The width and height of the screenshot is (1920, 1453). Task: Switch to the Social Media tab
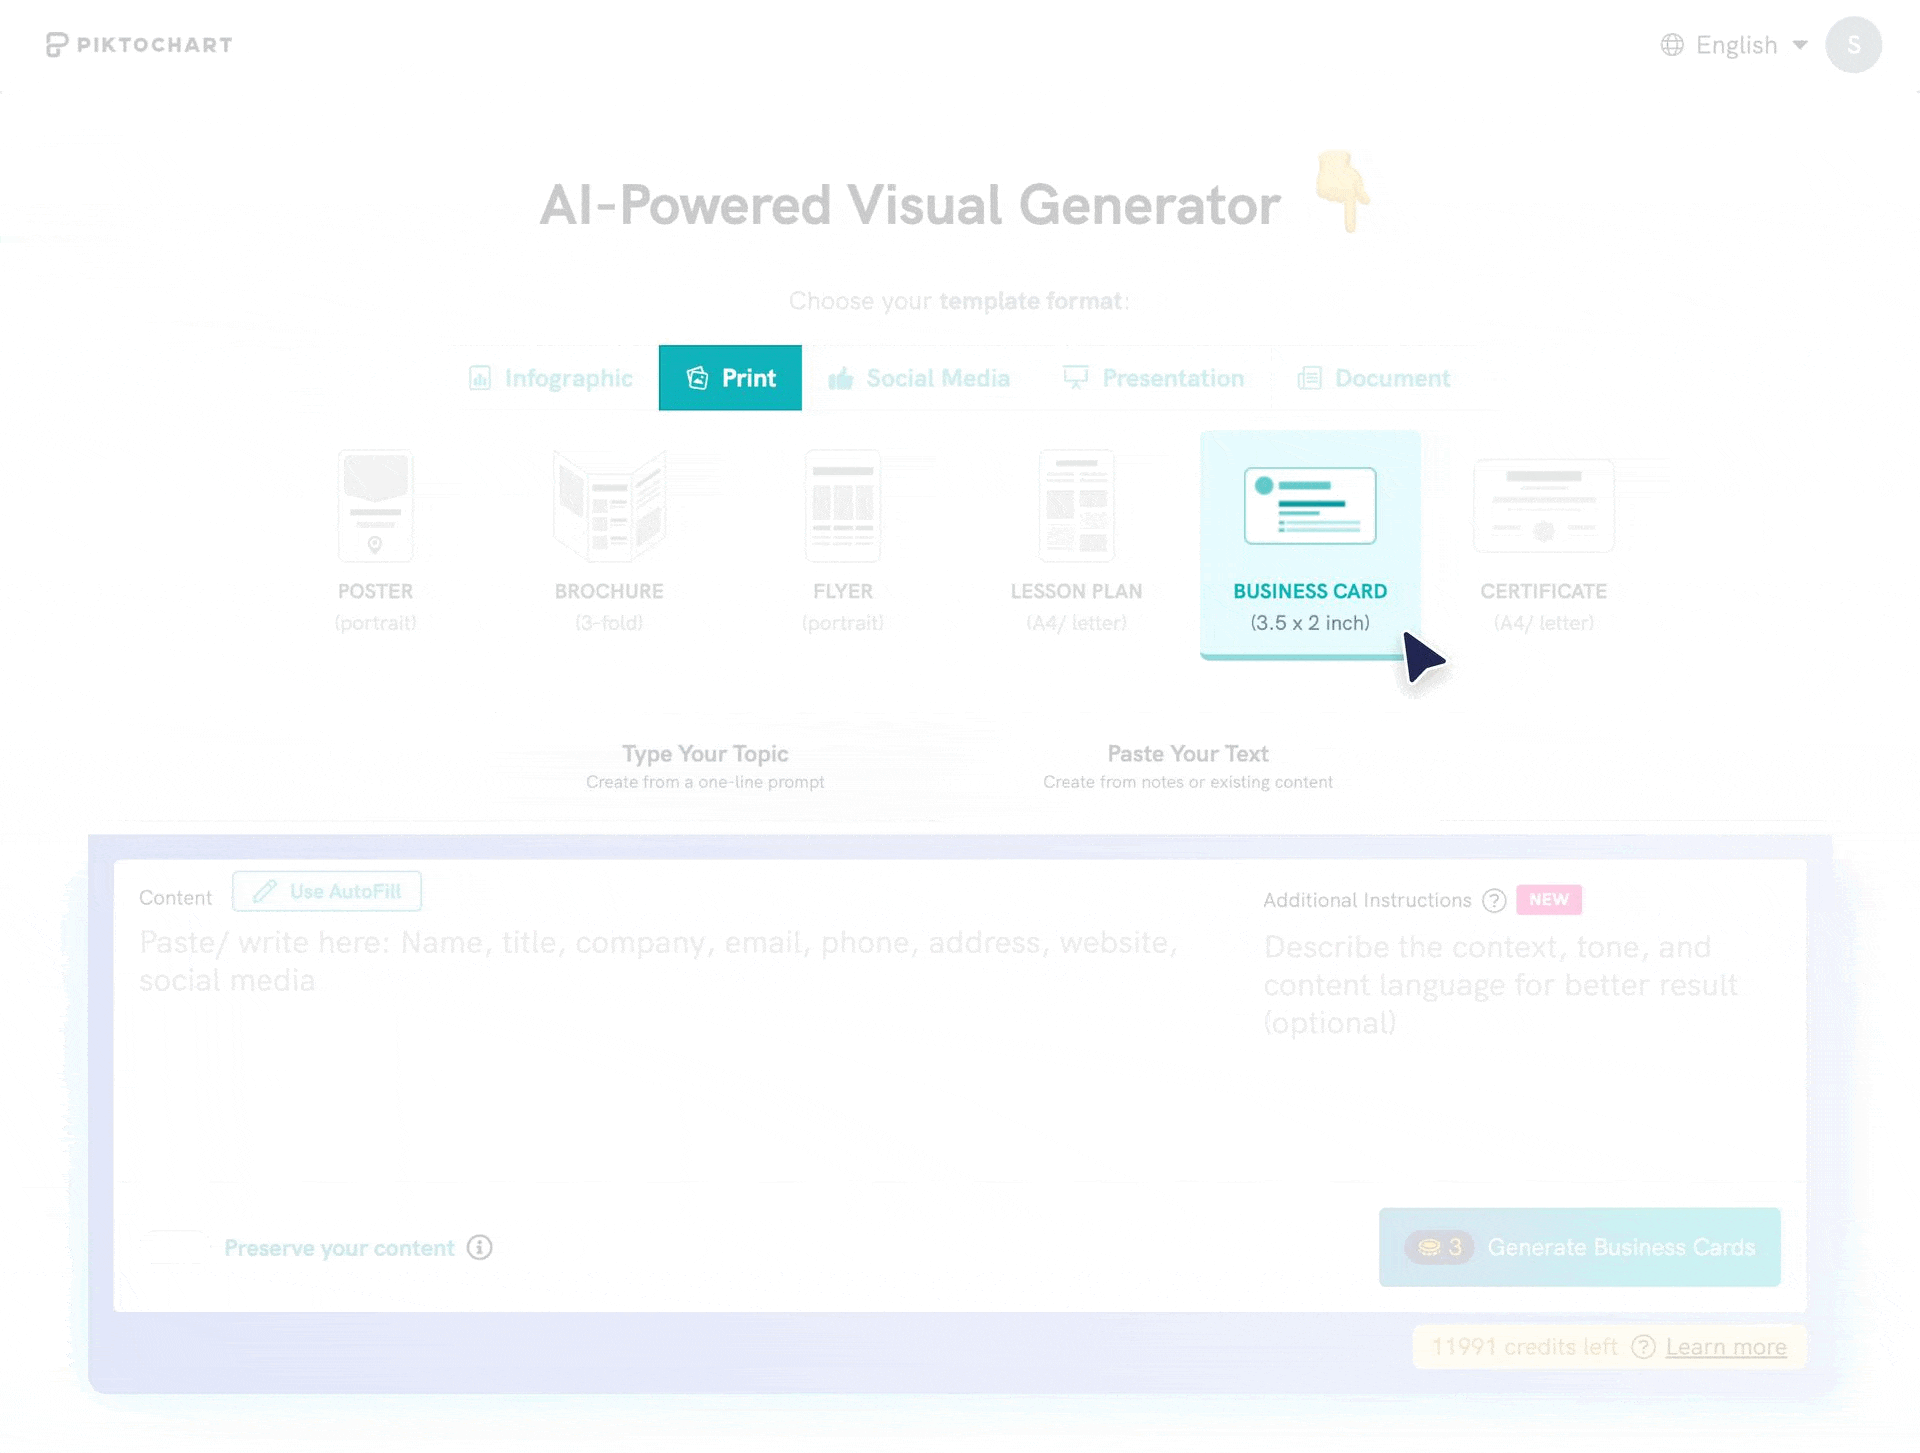tap(919, 378)
